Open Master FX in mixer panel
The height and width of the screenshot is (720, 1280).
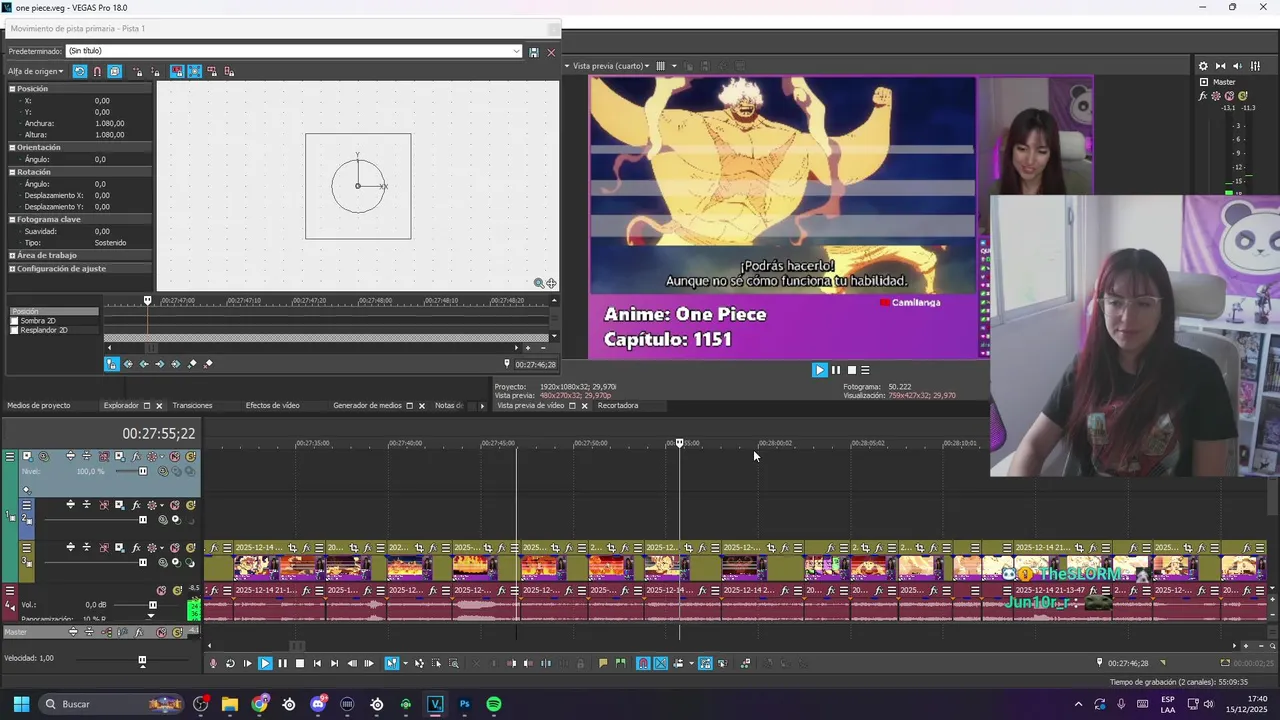click(1203, 96)
